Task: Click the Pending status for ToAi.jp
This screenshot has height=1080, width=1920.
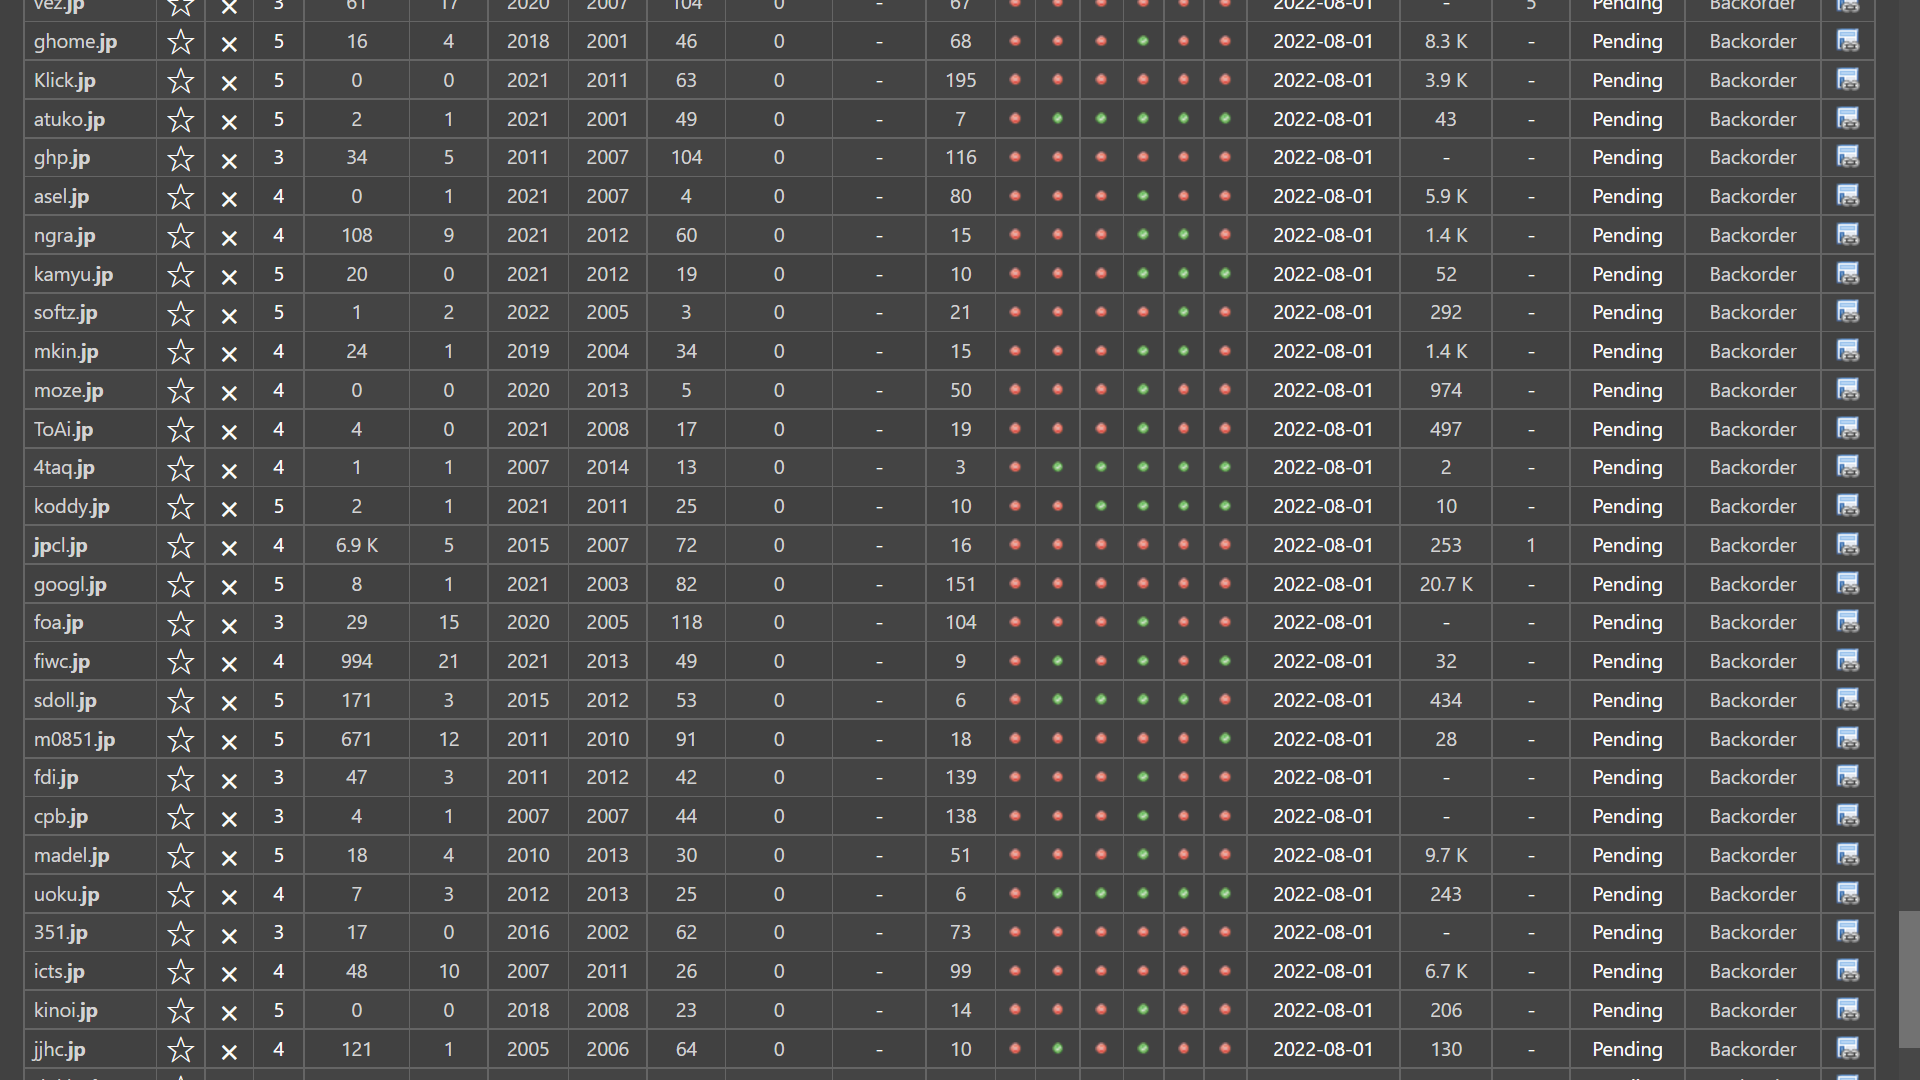Action: pyautogui.click(x=1627, y=429)
